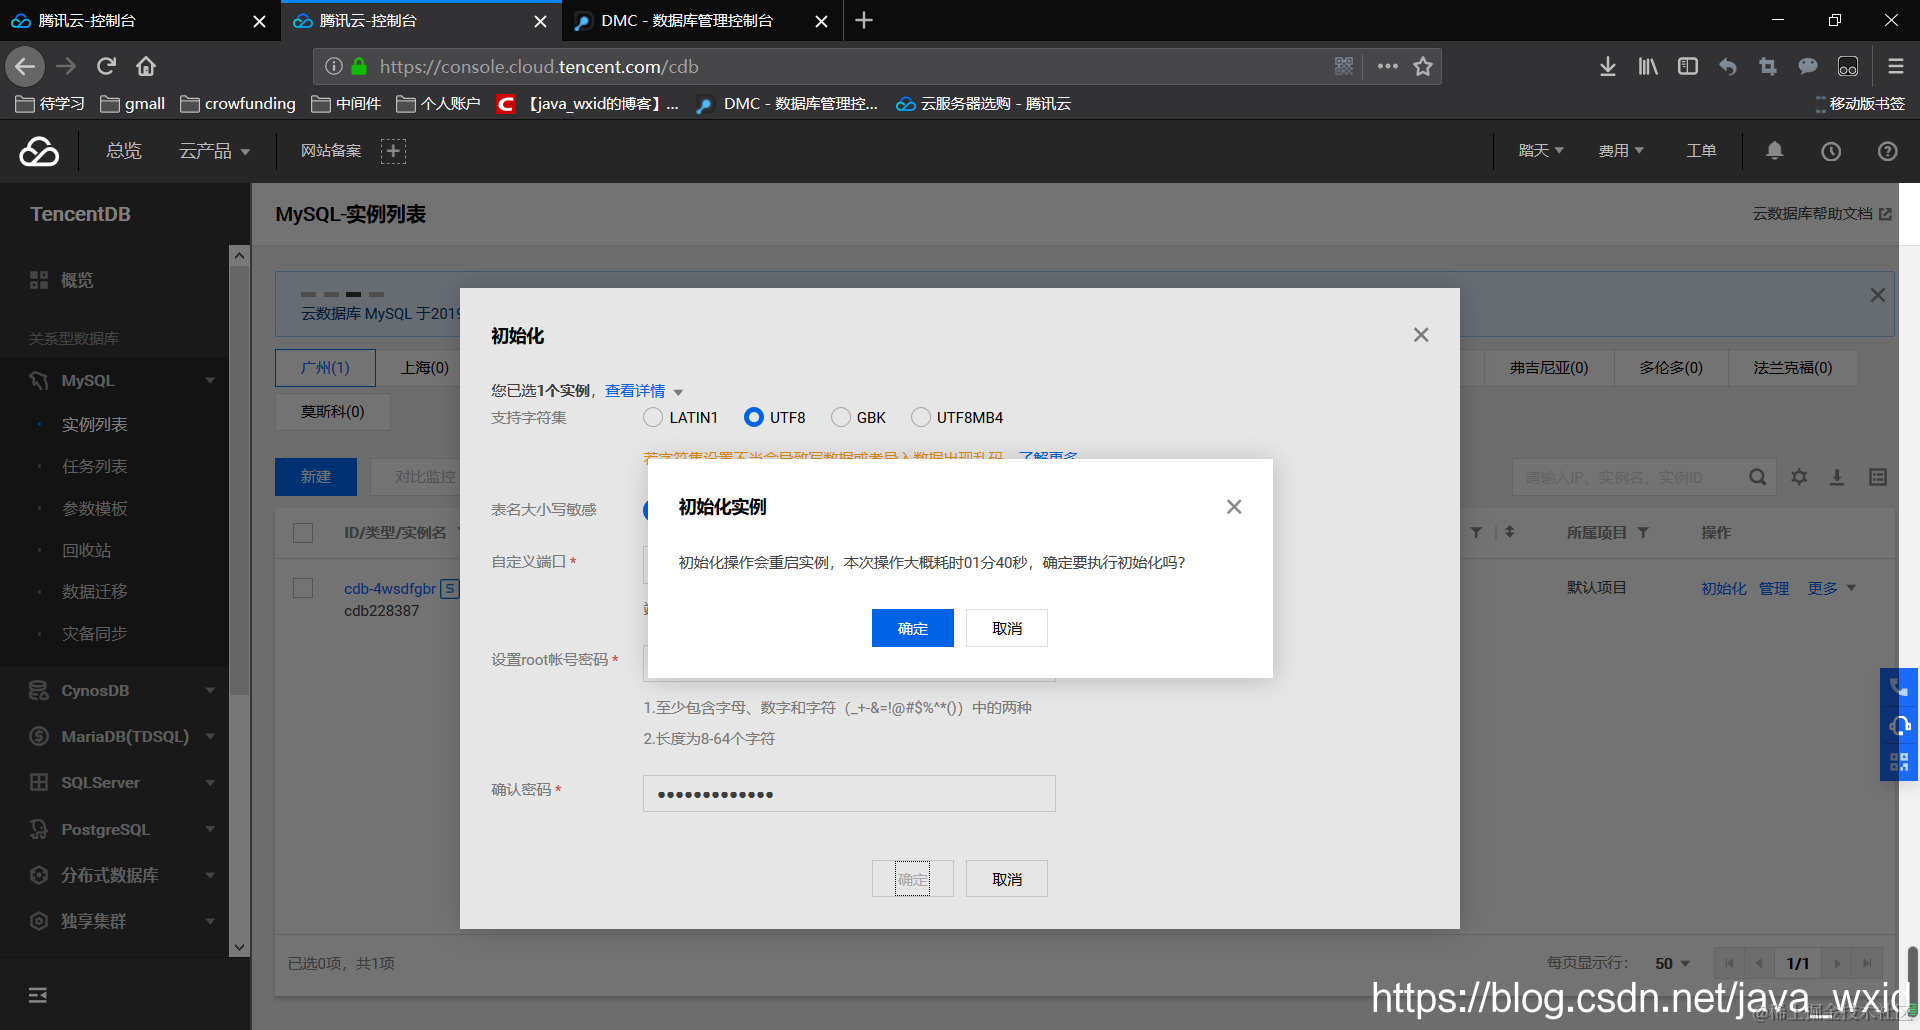Viewport: 1920px width, 1030px height.
Task: Click the 确认密码 password field
Action: tap(849, 794)
